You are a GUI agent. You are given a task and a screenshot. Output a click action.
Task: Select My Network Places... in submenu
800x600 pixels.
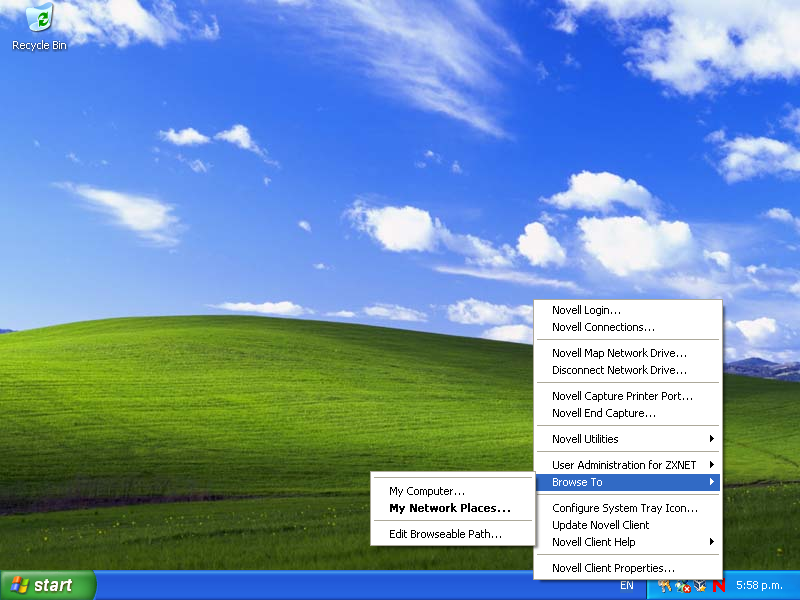tap(453, 508)
